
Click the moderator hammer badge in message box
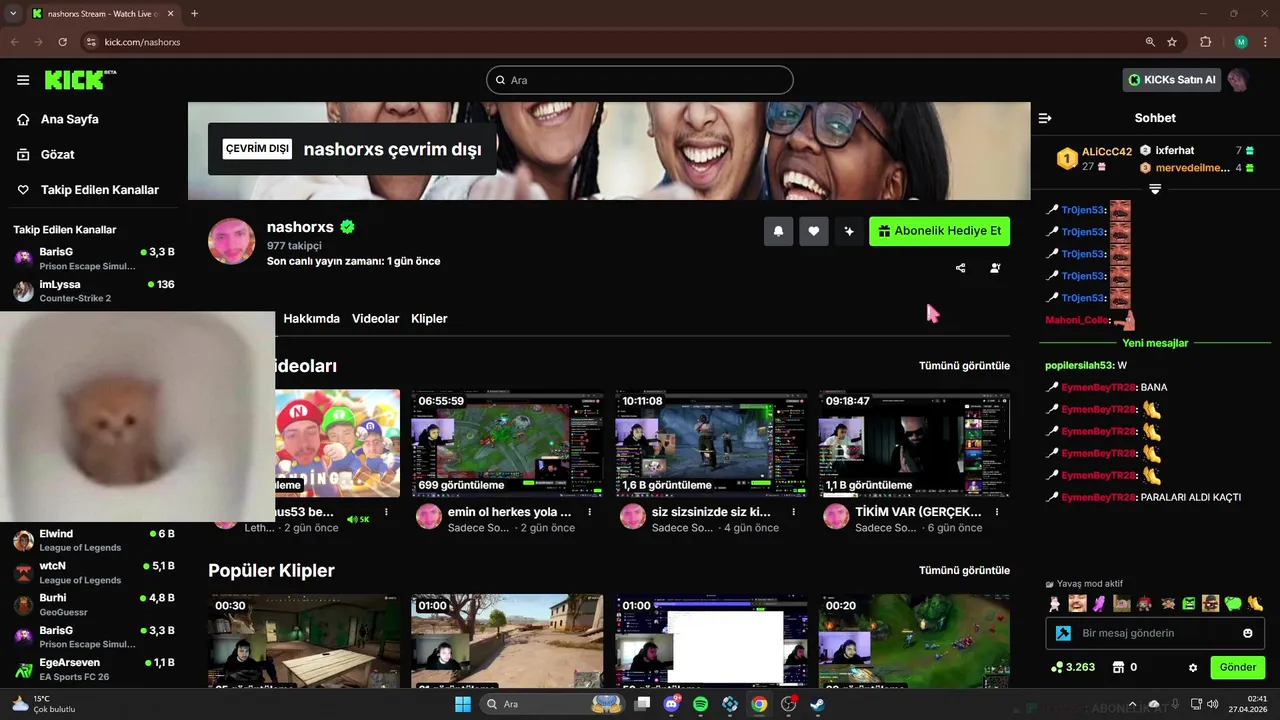(1064, 633)
